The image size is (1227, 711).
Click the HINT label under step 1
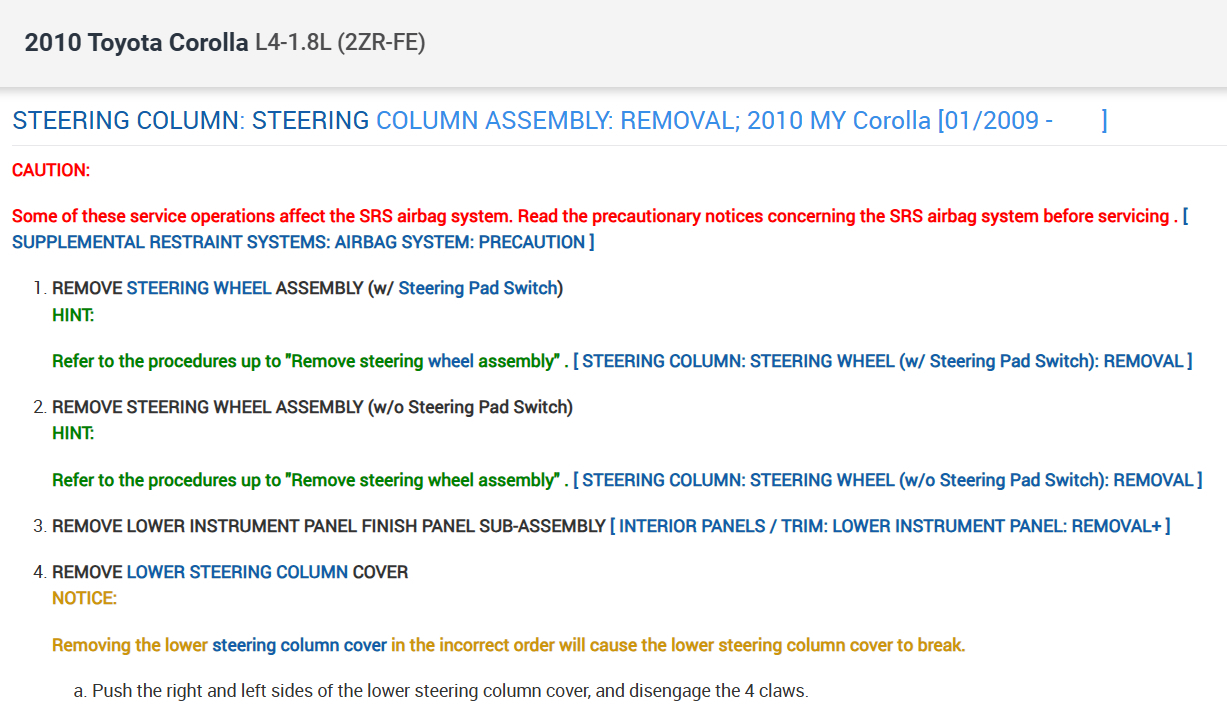tap(73, 315)
